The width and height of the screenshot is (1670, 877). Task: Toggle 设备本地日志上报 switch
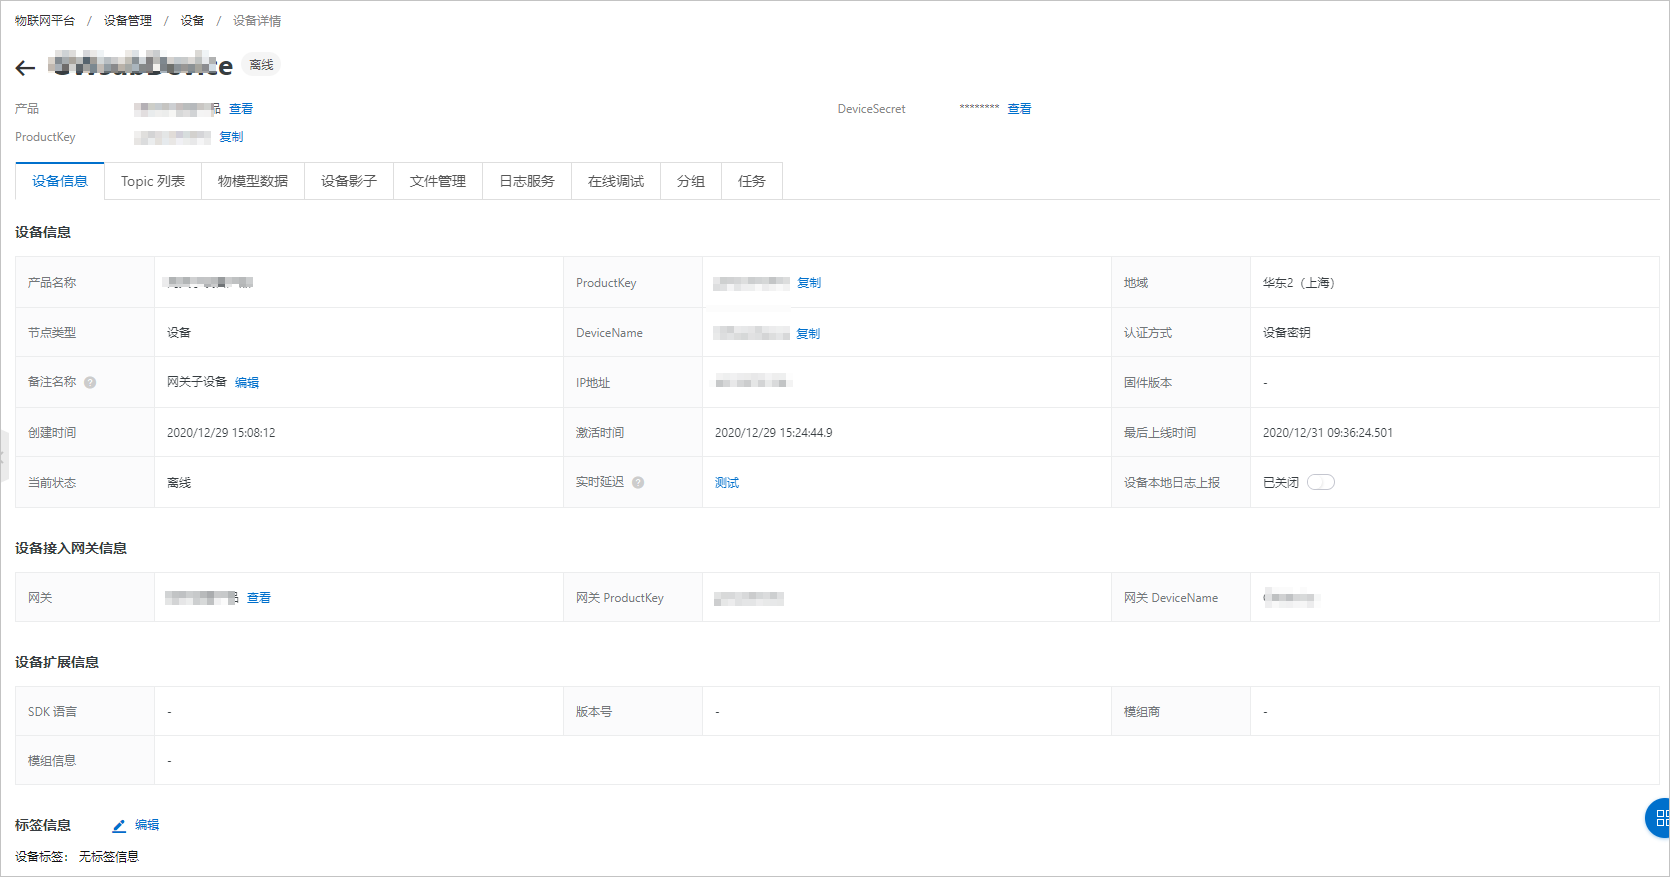click(x=1321, y=482)
